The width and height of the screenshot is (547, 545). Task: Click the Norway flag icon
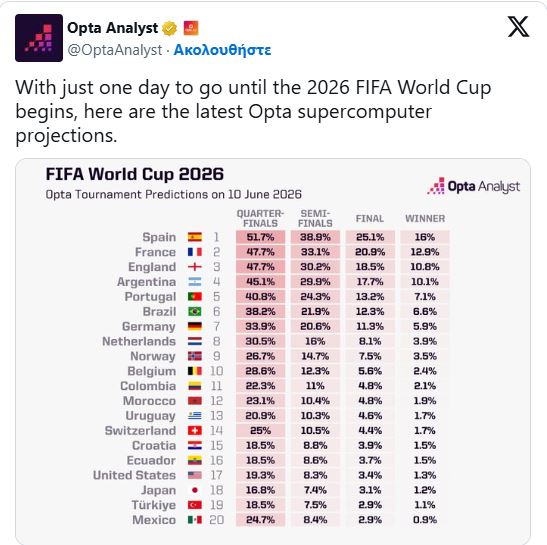click(195, 356)
